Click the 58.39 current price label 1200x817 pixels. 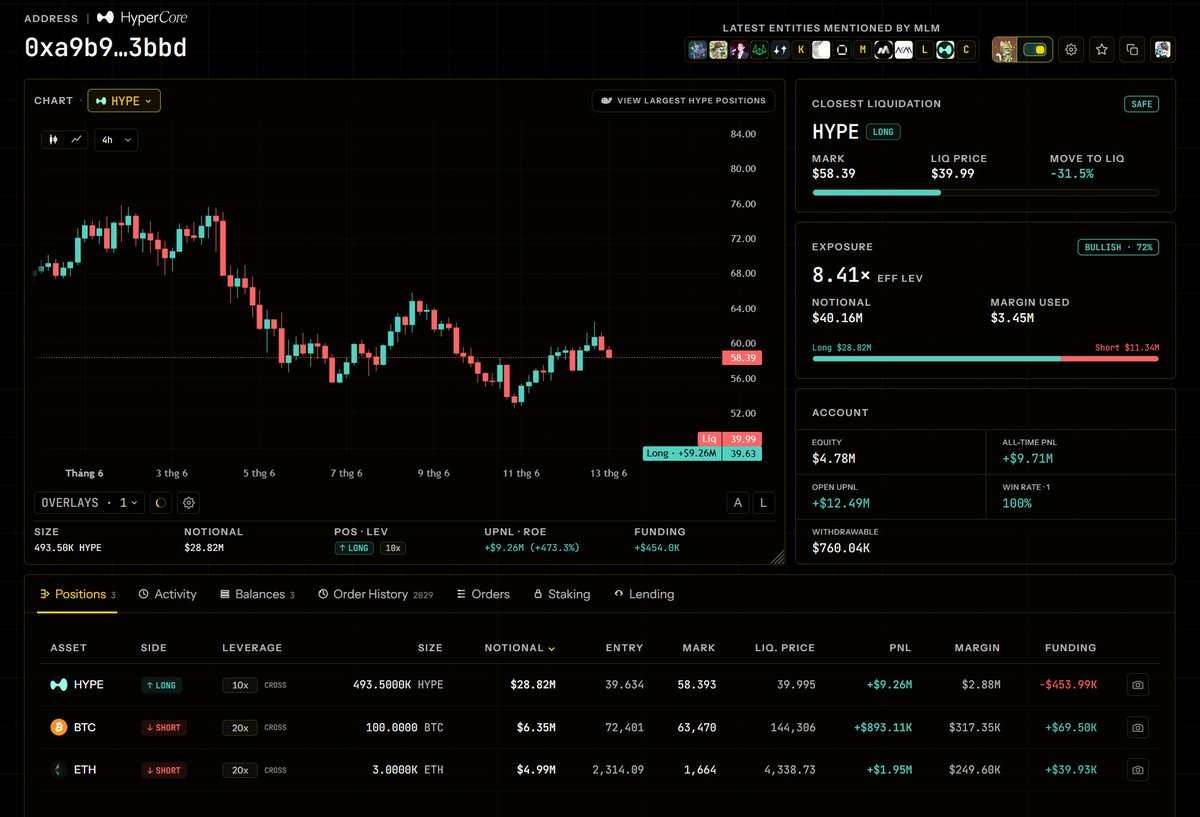[x=741, y=357]
